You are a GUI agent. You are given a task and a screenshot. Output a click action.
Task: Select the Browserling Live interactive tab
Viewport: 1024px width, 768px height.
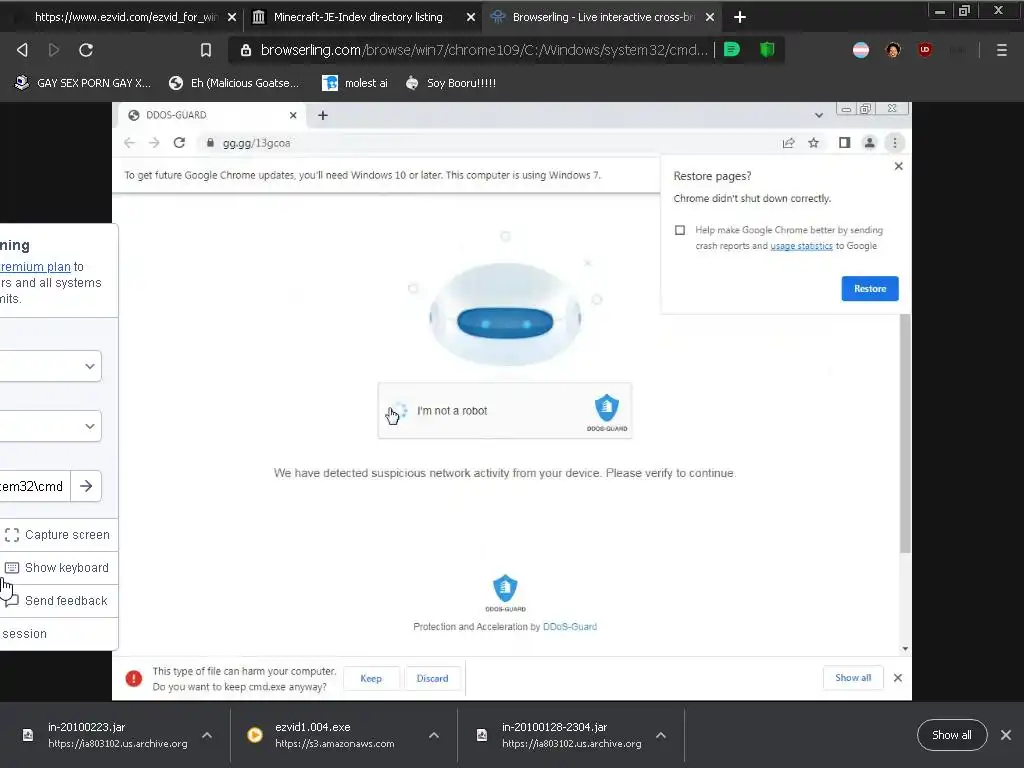pos(602,17)
